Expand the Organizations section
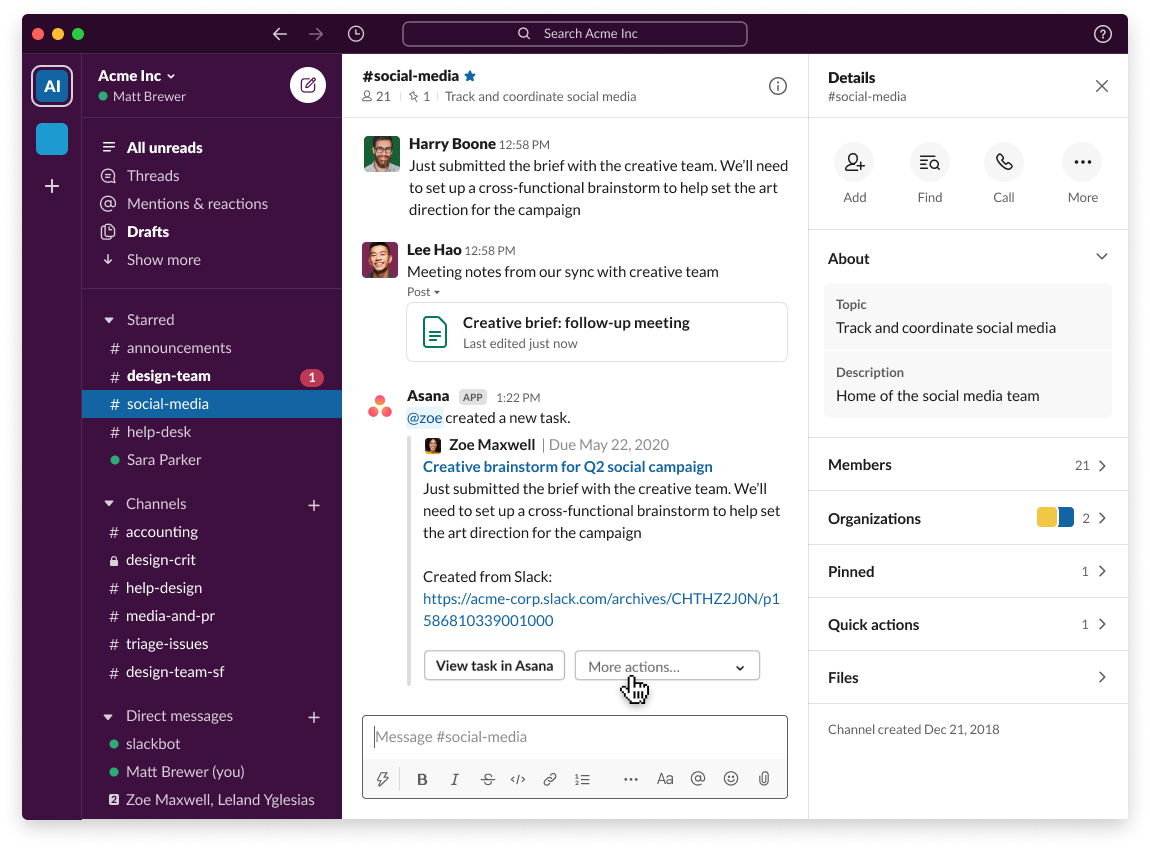Image resolution: width=1150 pixels, height=849 pixels. [968, 518]
